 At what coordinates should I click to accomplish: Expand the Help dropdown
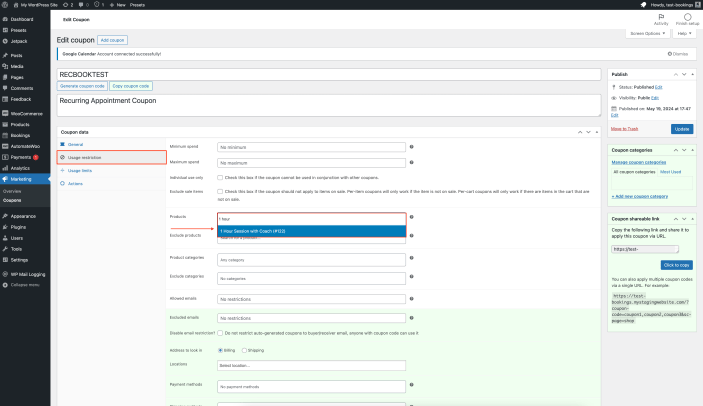[x=684, y=34]
